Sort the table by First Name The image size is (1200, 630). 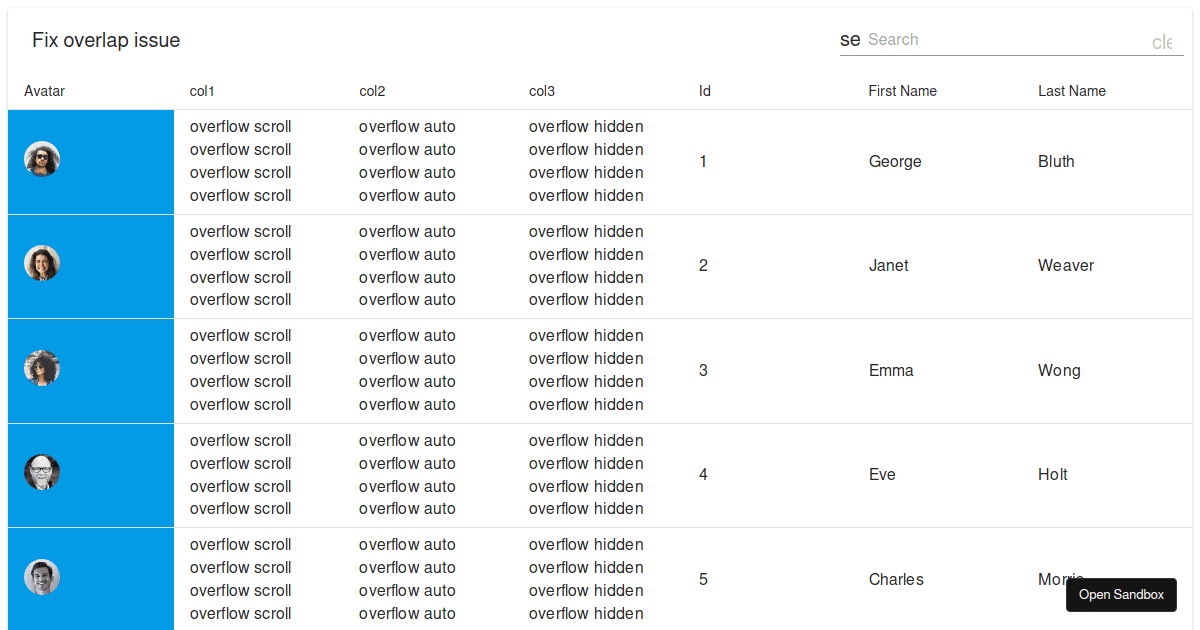pos(902,91)
